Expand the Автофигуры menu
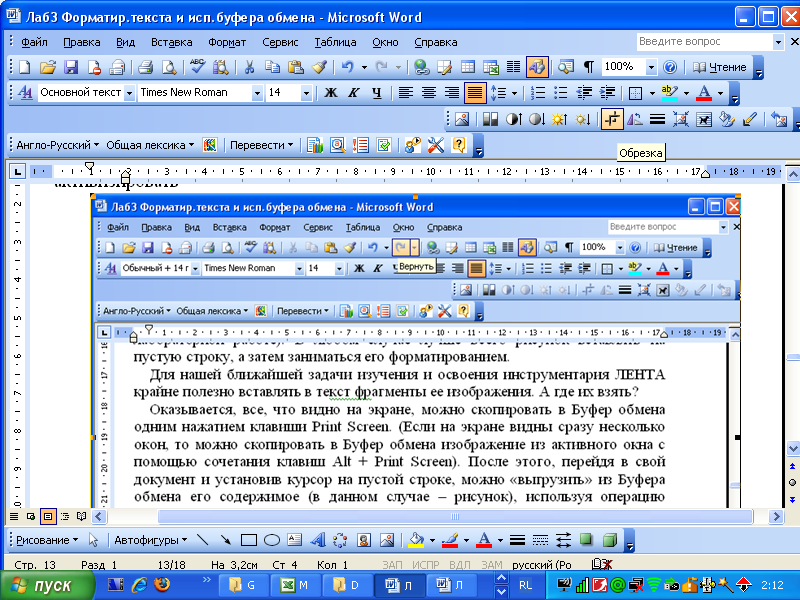Image resolution: width=800 pixels, height=600 pixels. 151,540
